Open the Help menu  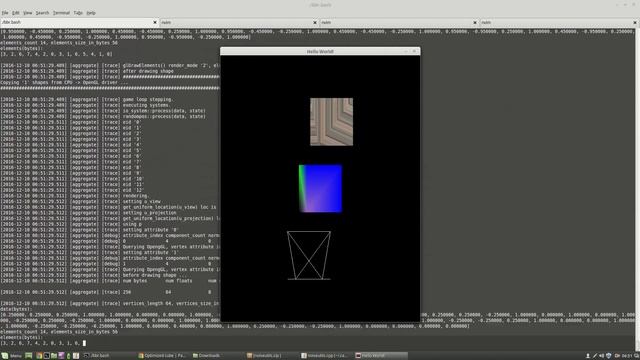tap(91, 13)
